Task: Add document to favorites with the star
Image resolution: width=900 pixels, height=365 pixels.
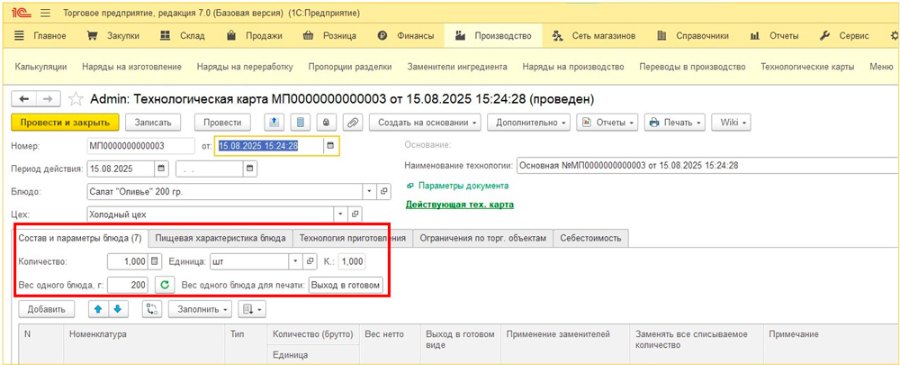Action: (x=76, y=99)
